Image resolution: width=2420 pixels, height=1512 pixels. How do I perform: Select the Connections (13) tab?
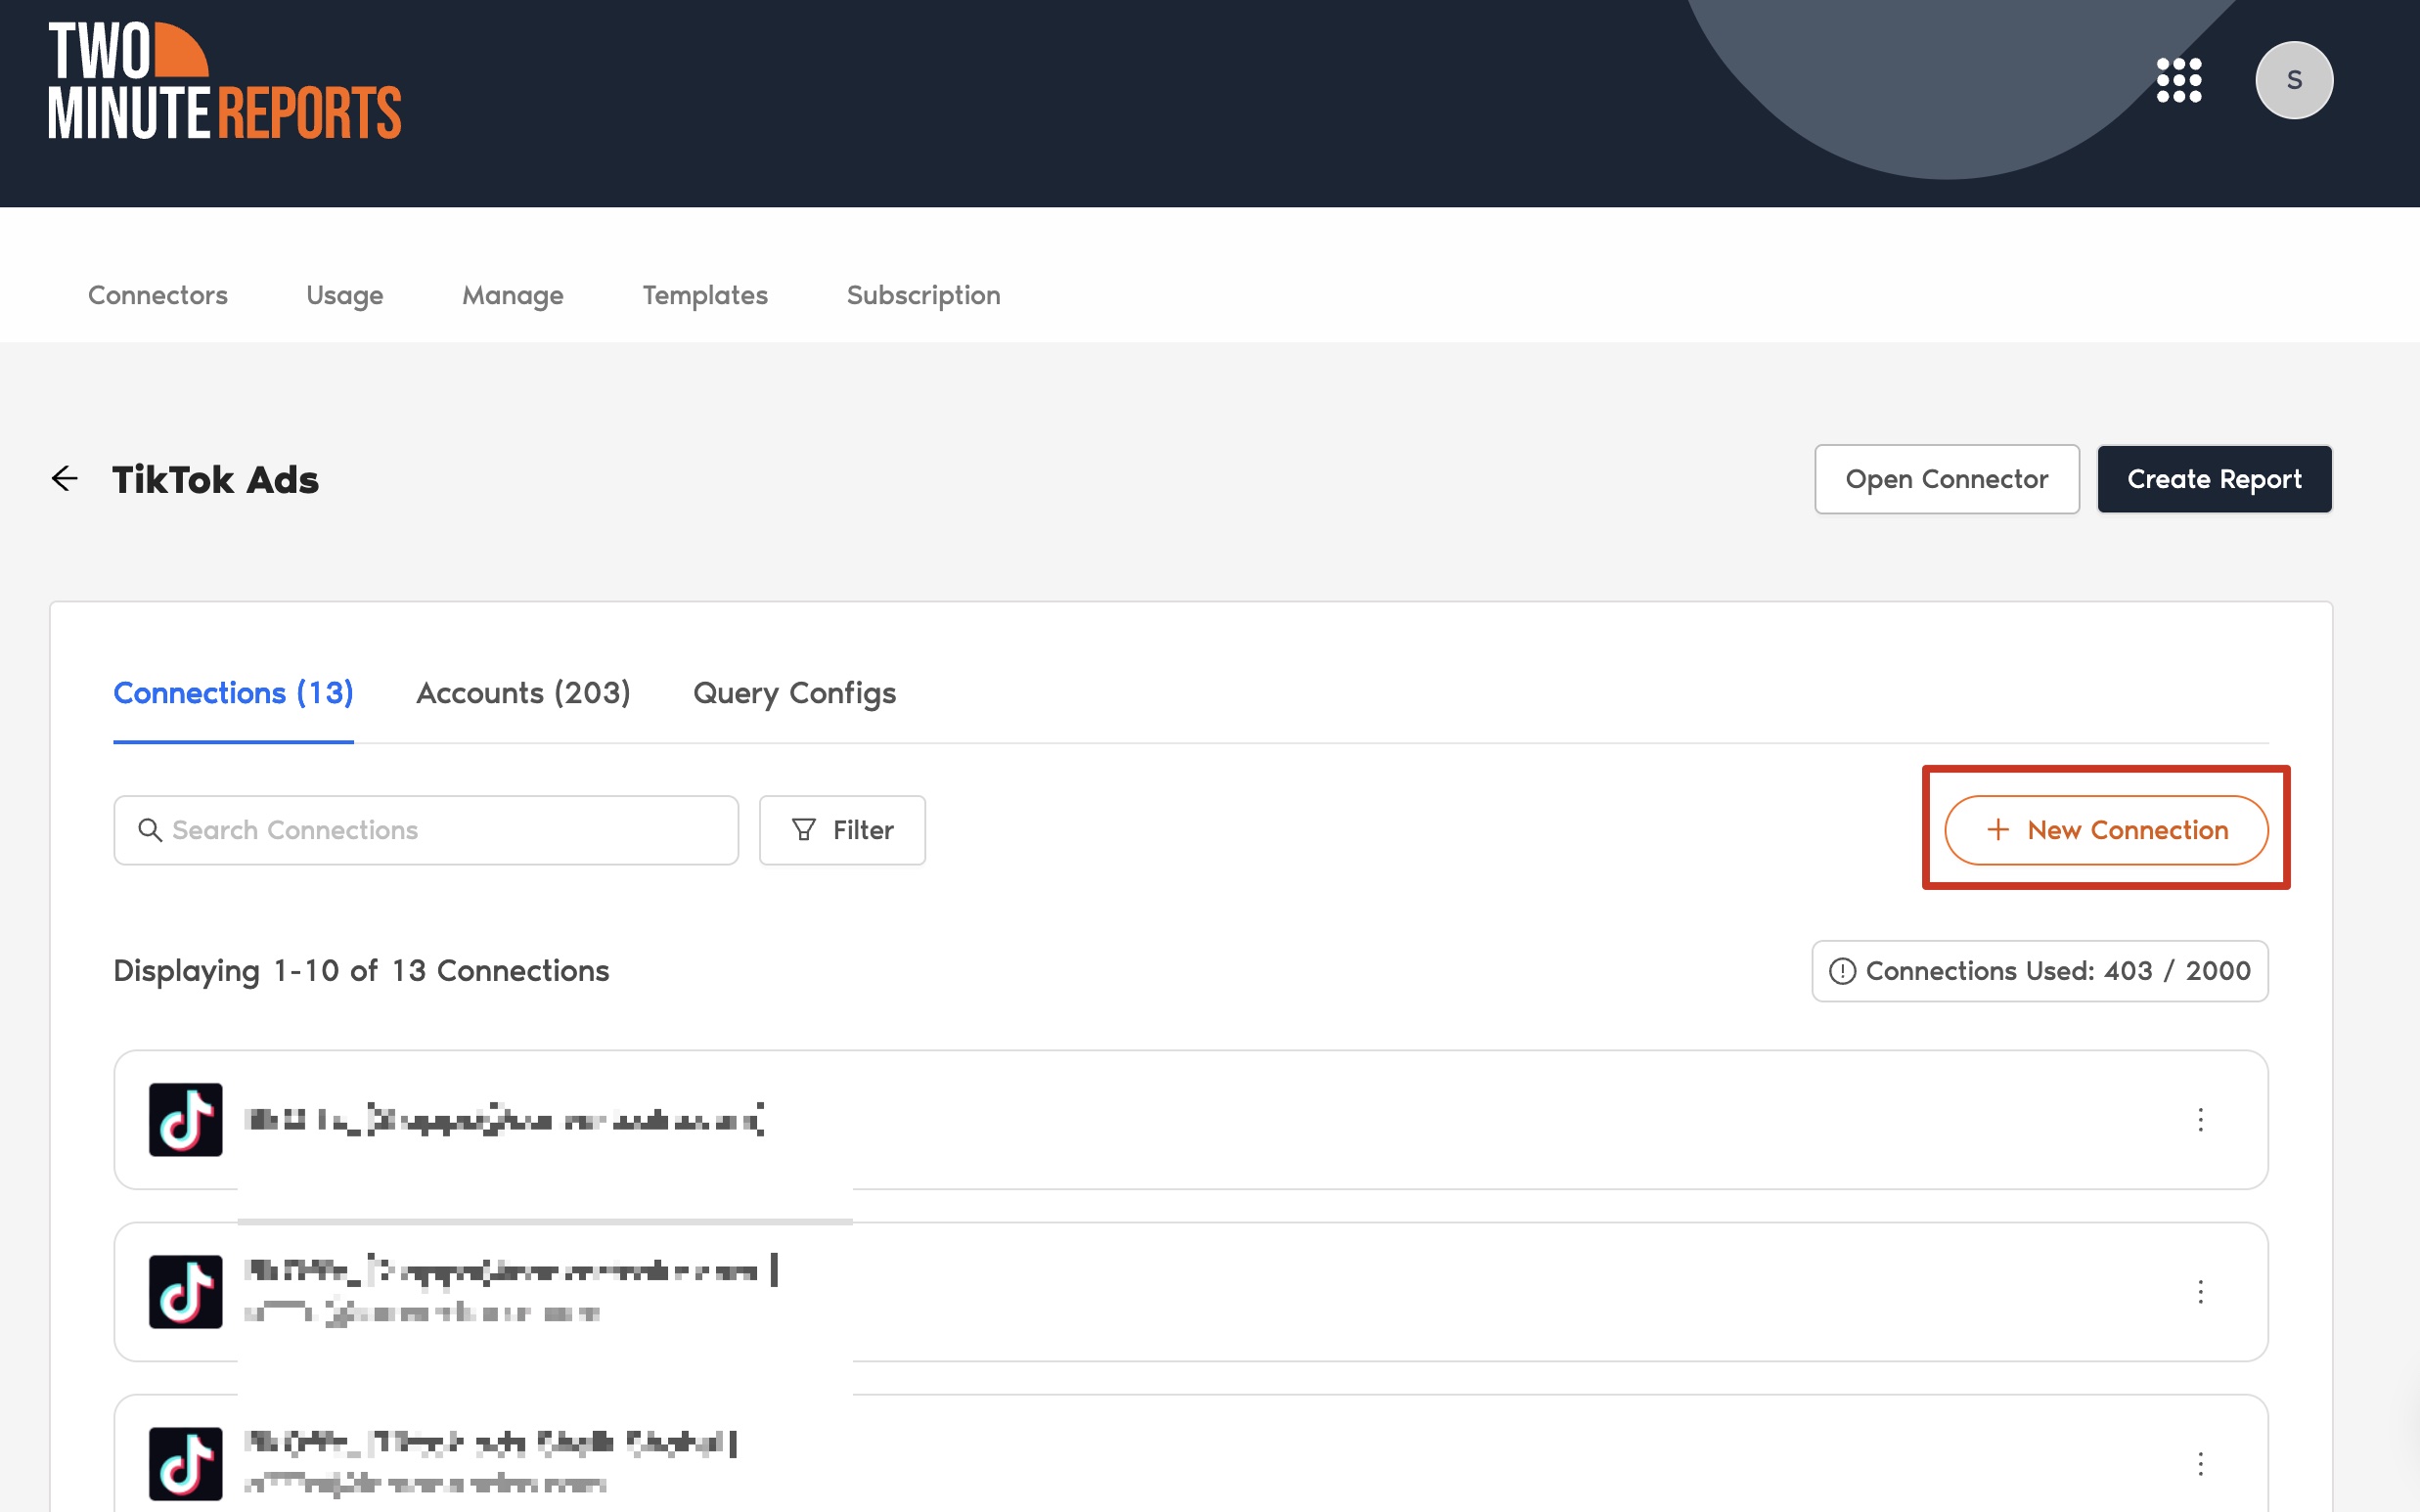[233, 693]
